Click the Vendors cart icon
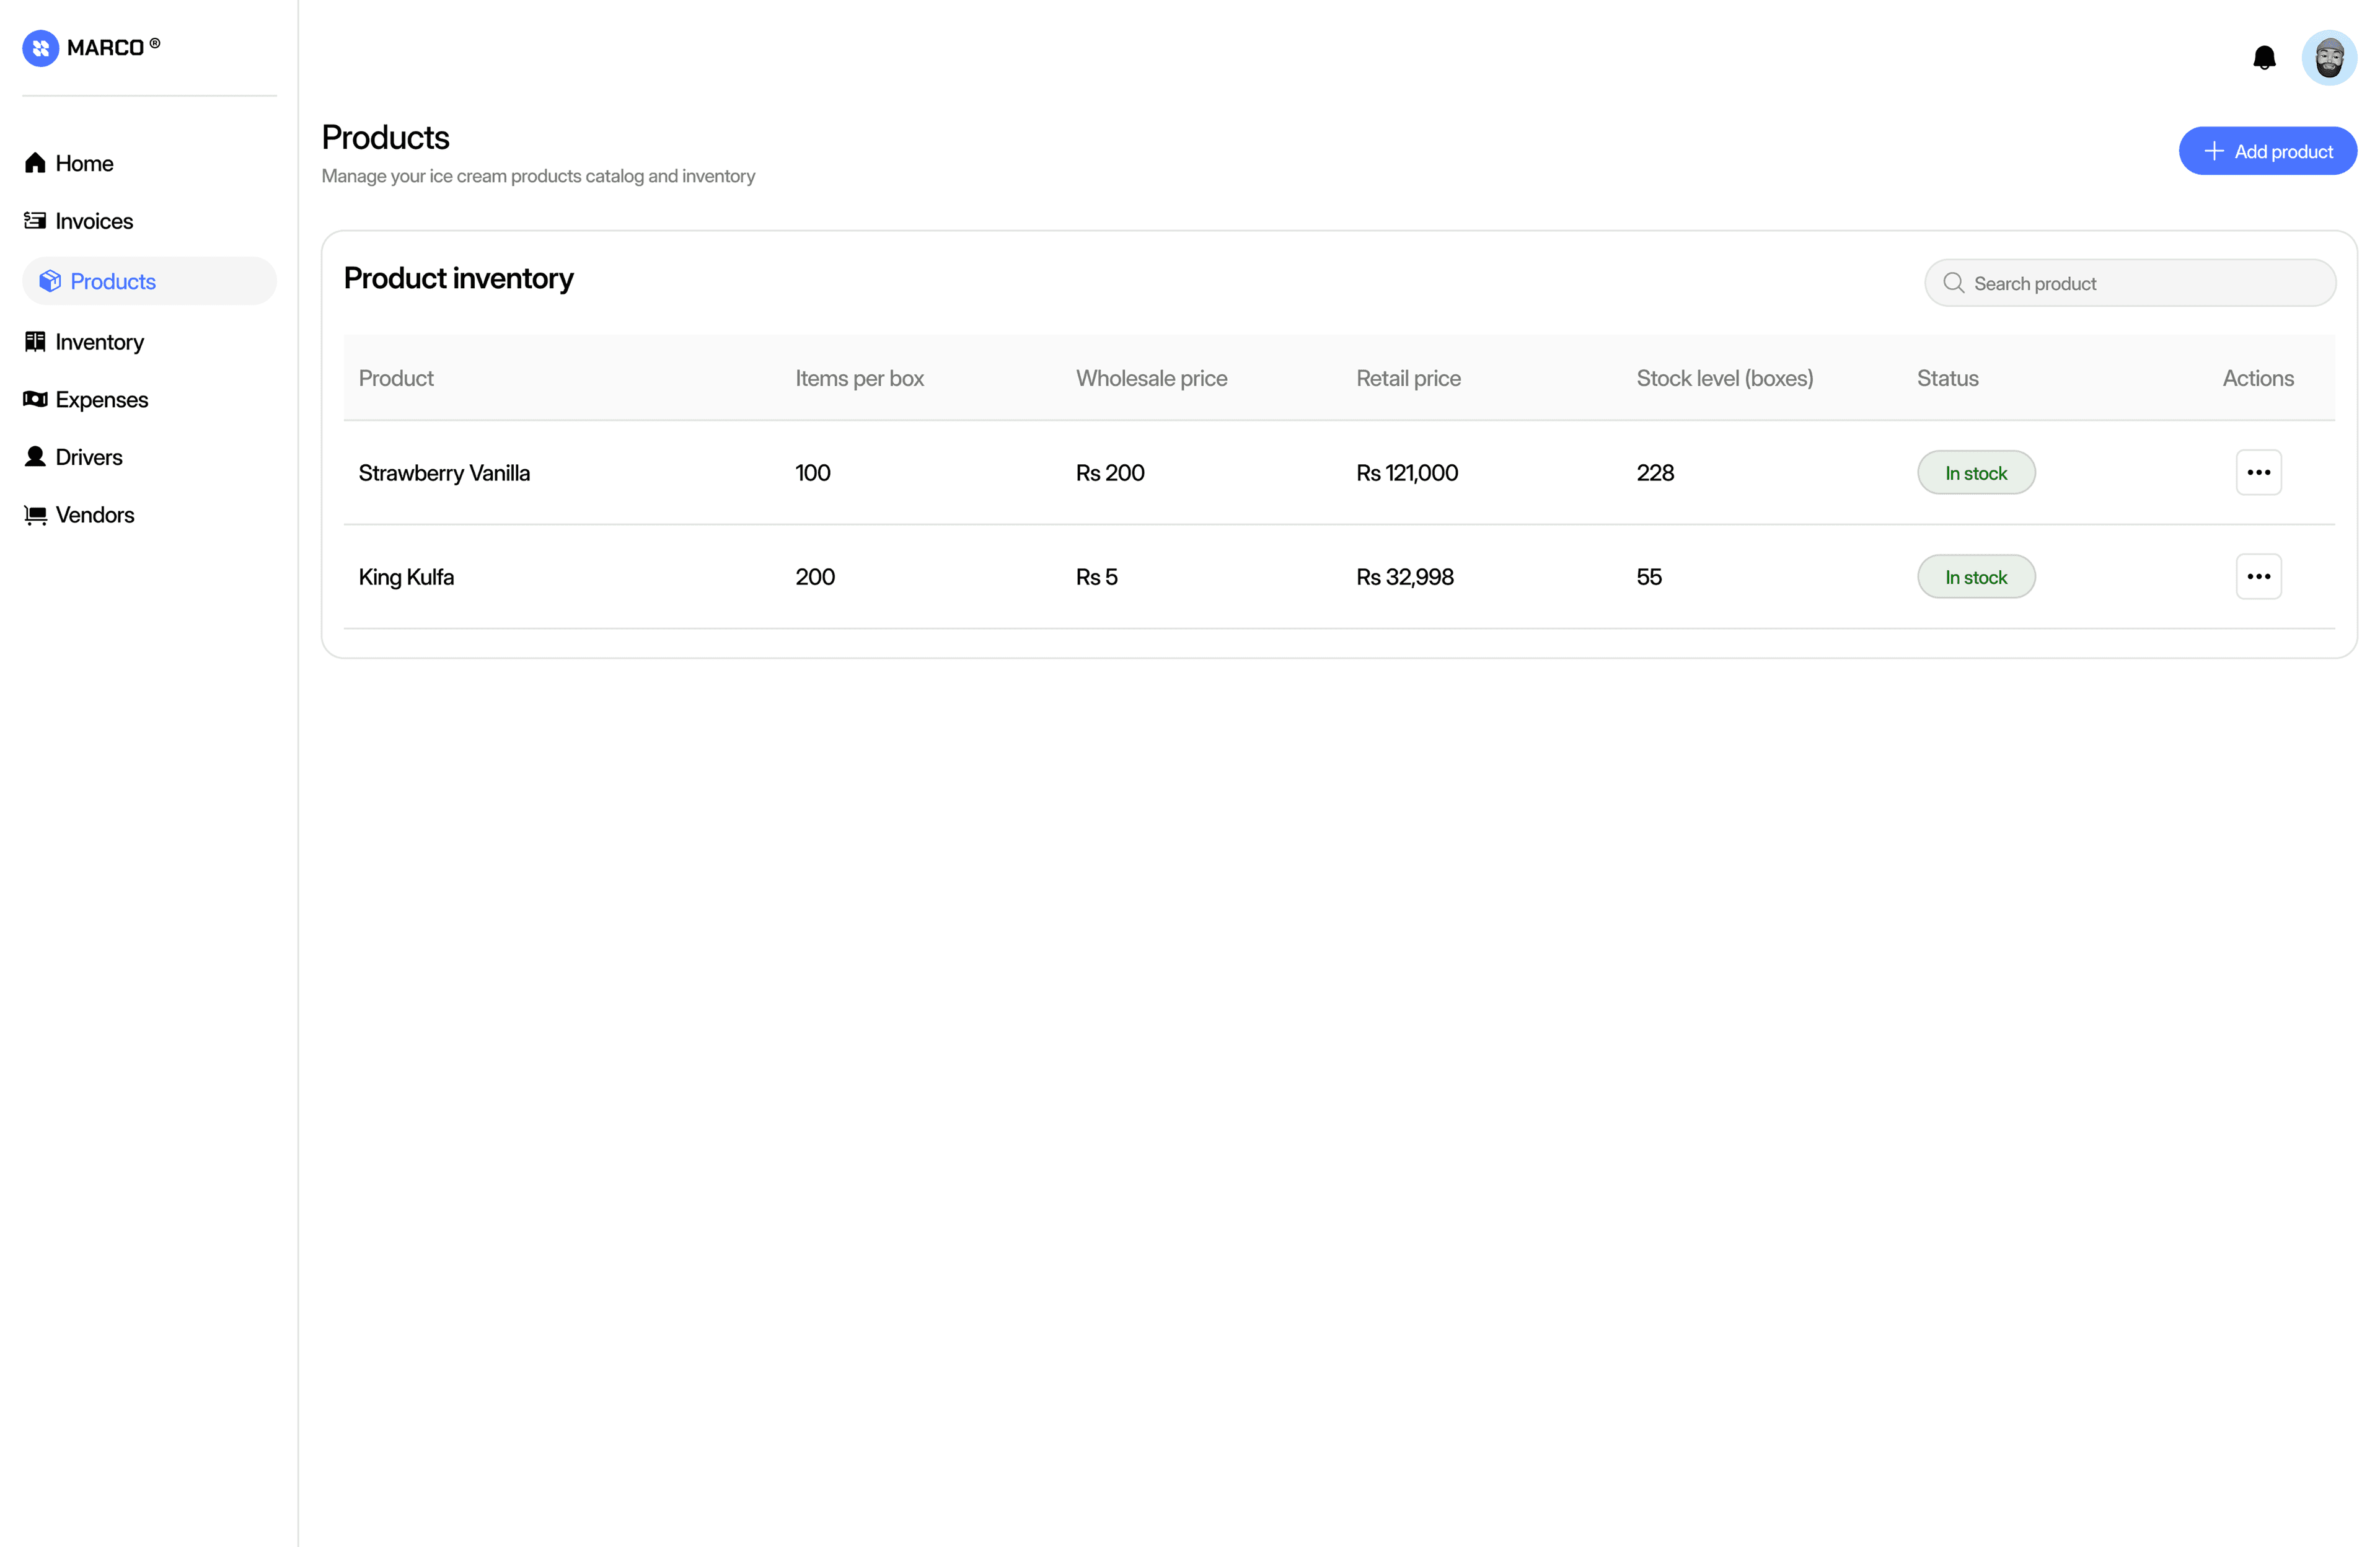 [x=35, y=515]
